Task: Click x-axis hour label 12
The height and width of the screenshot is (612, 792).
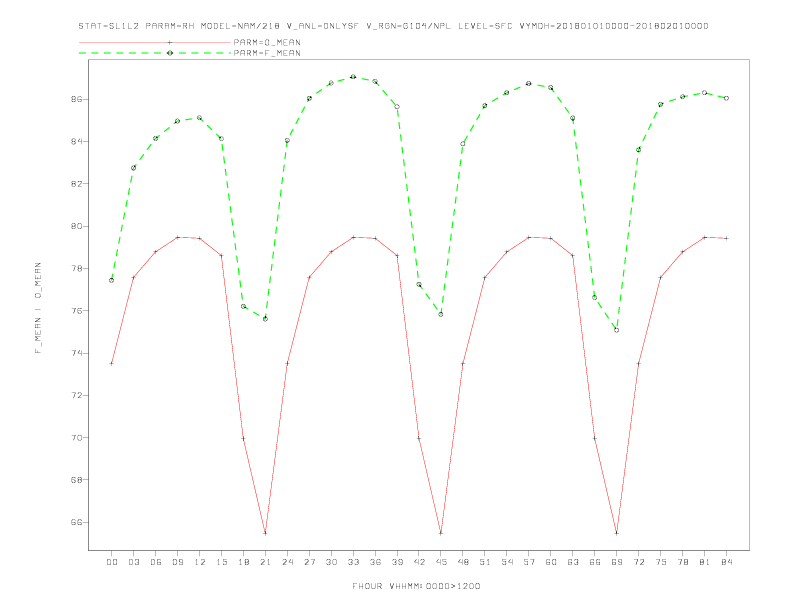Action: click(200, 562)
